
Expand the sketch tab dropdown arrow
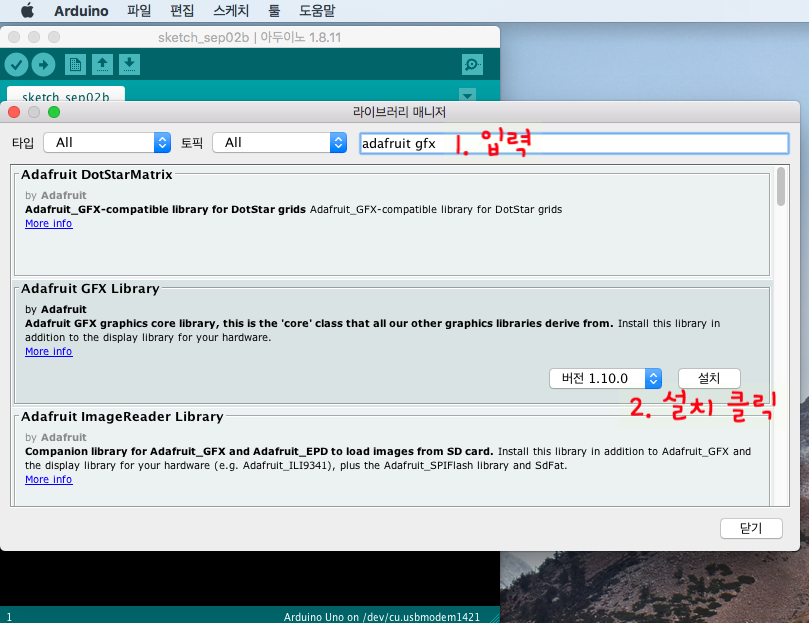[467, 95]
